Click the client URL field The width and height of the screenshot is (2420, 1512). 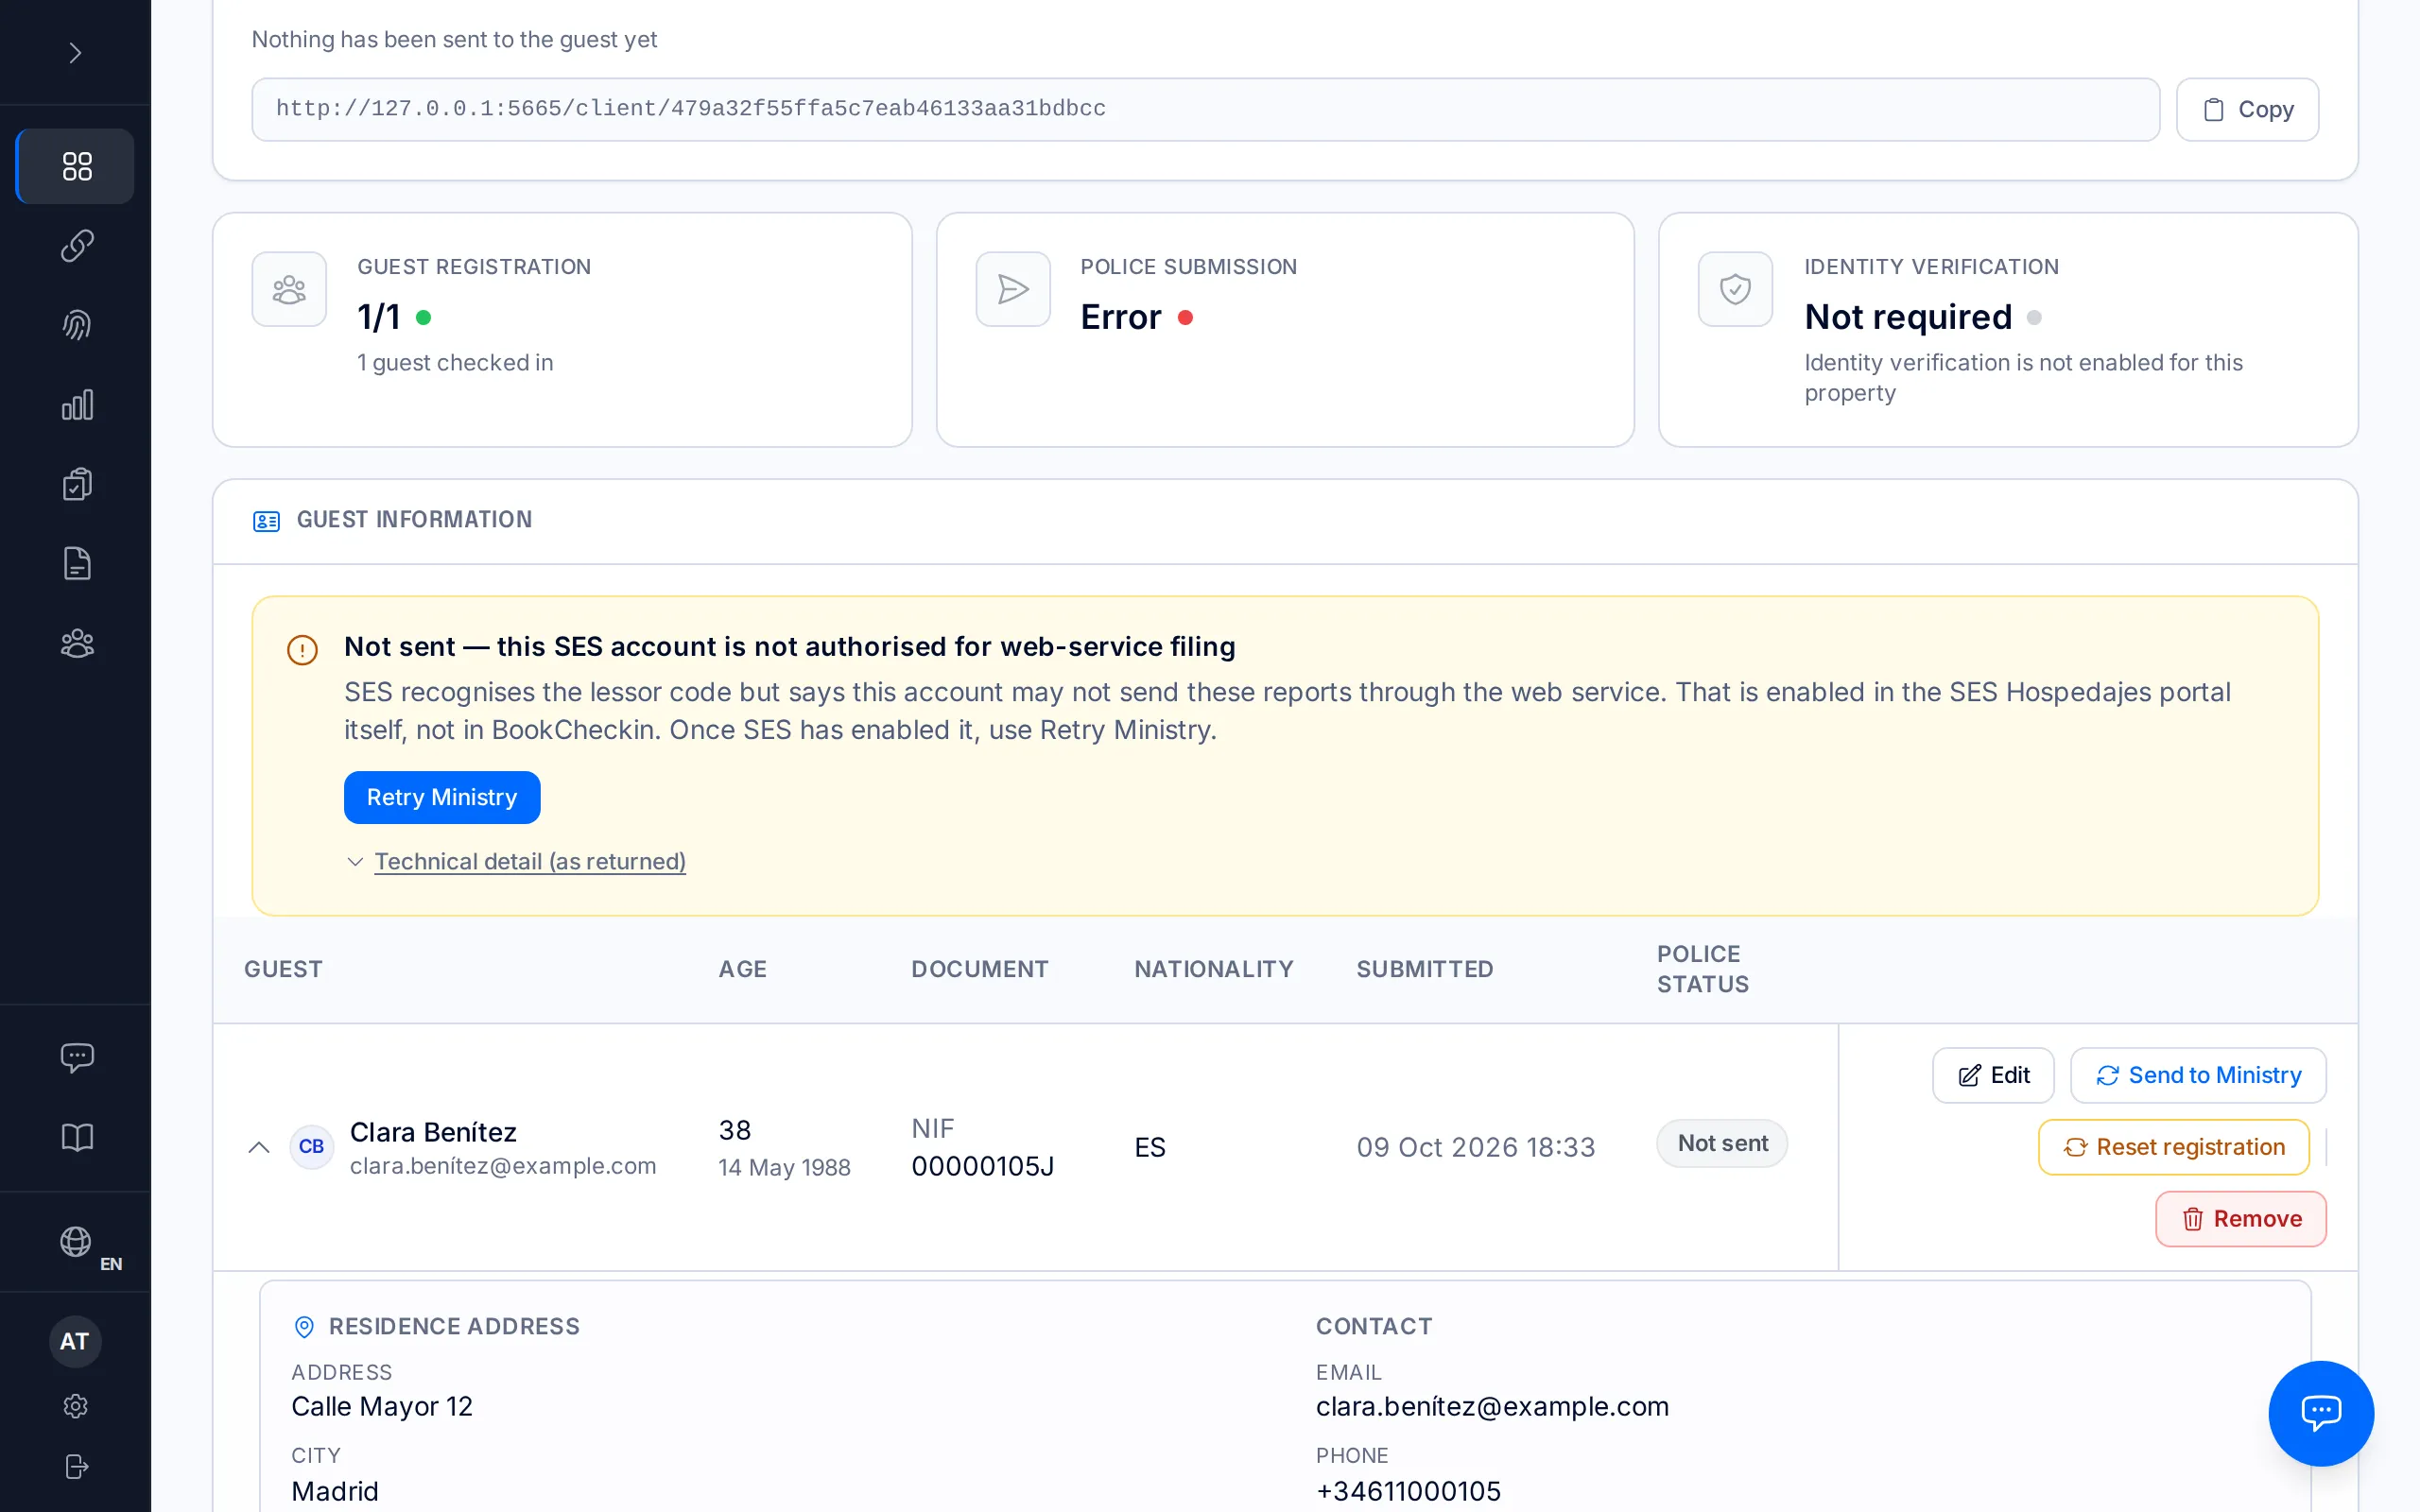[1205, 110]
